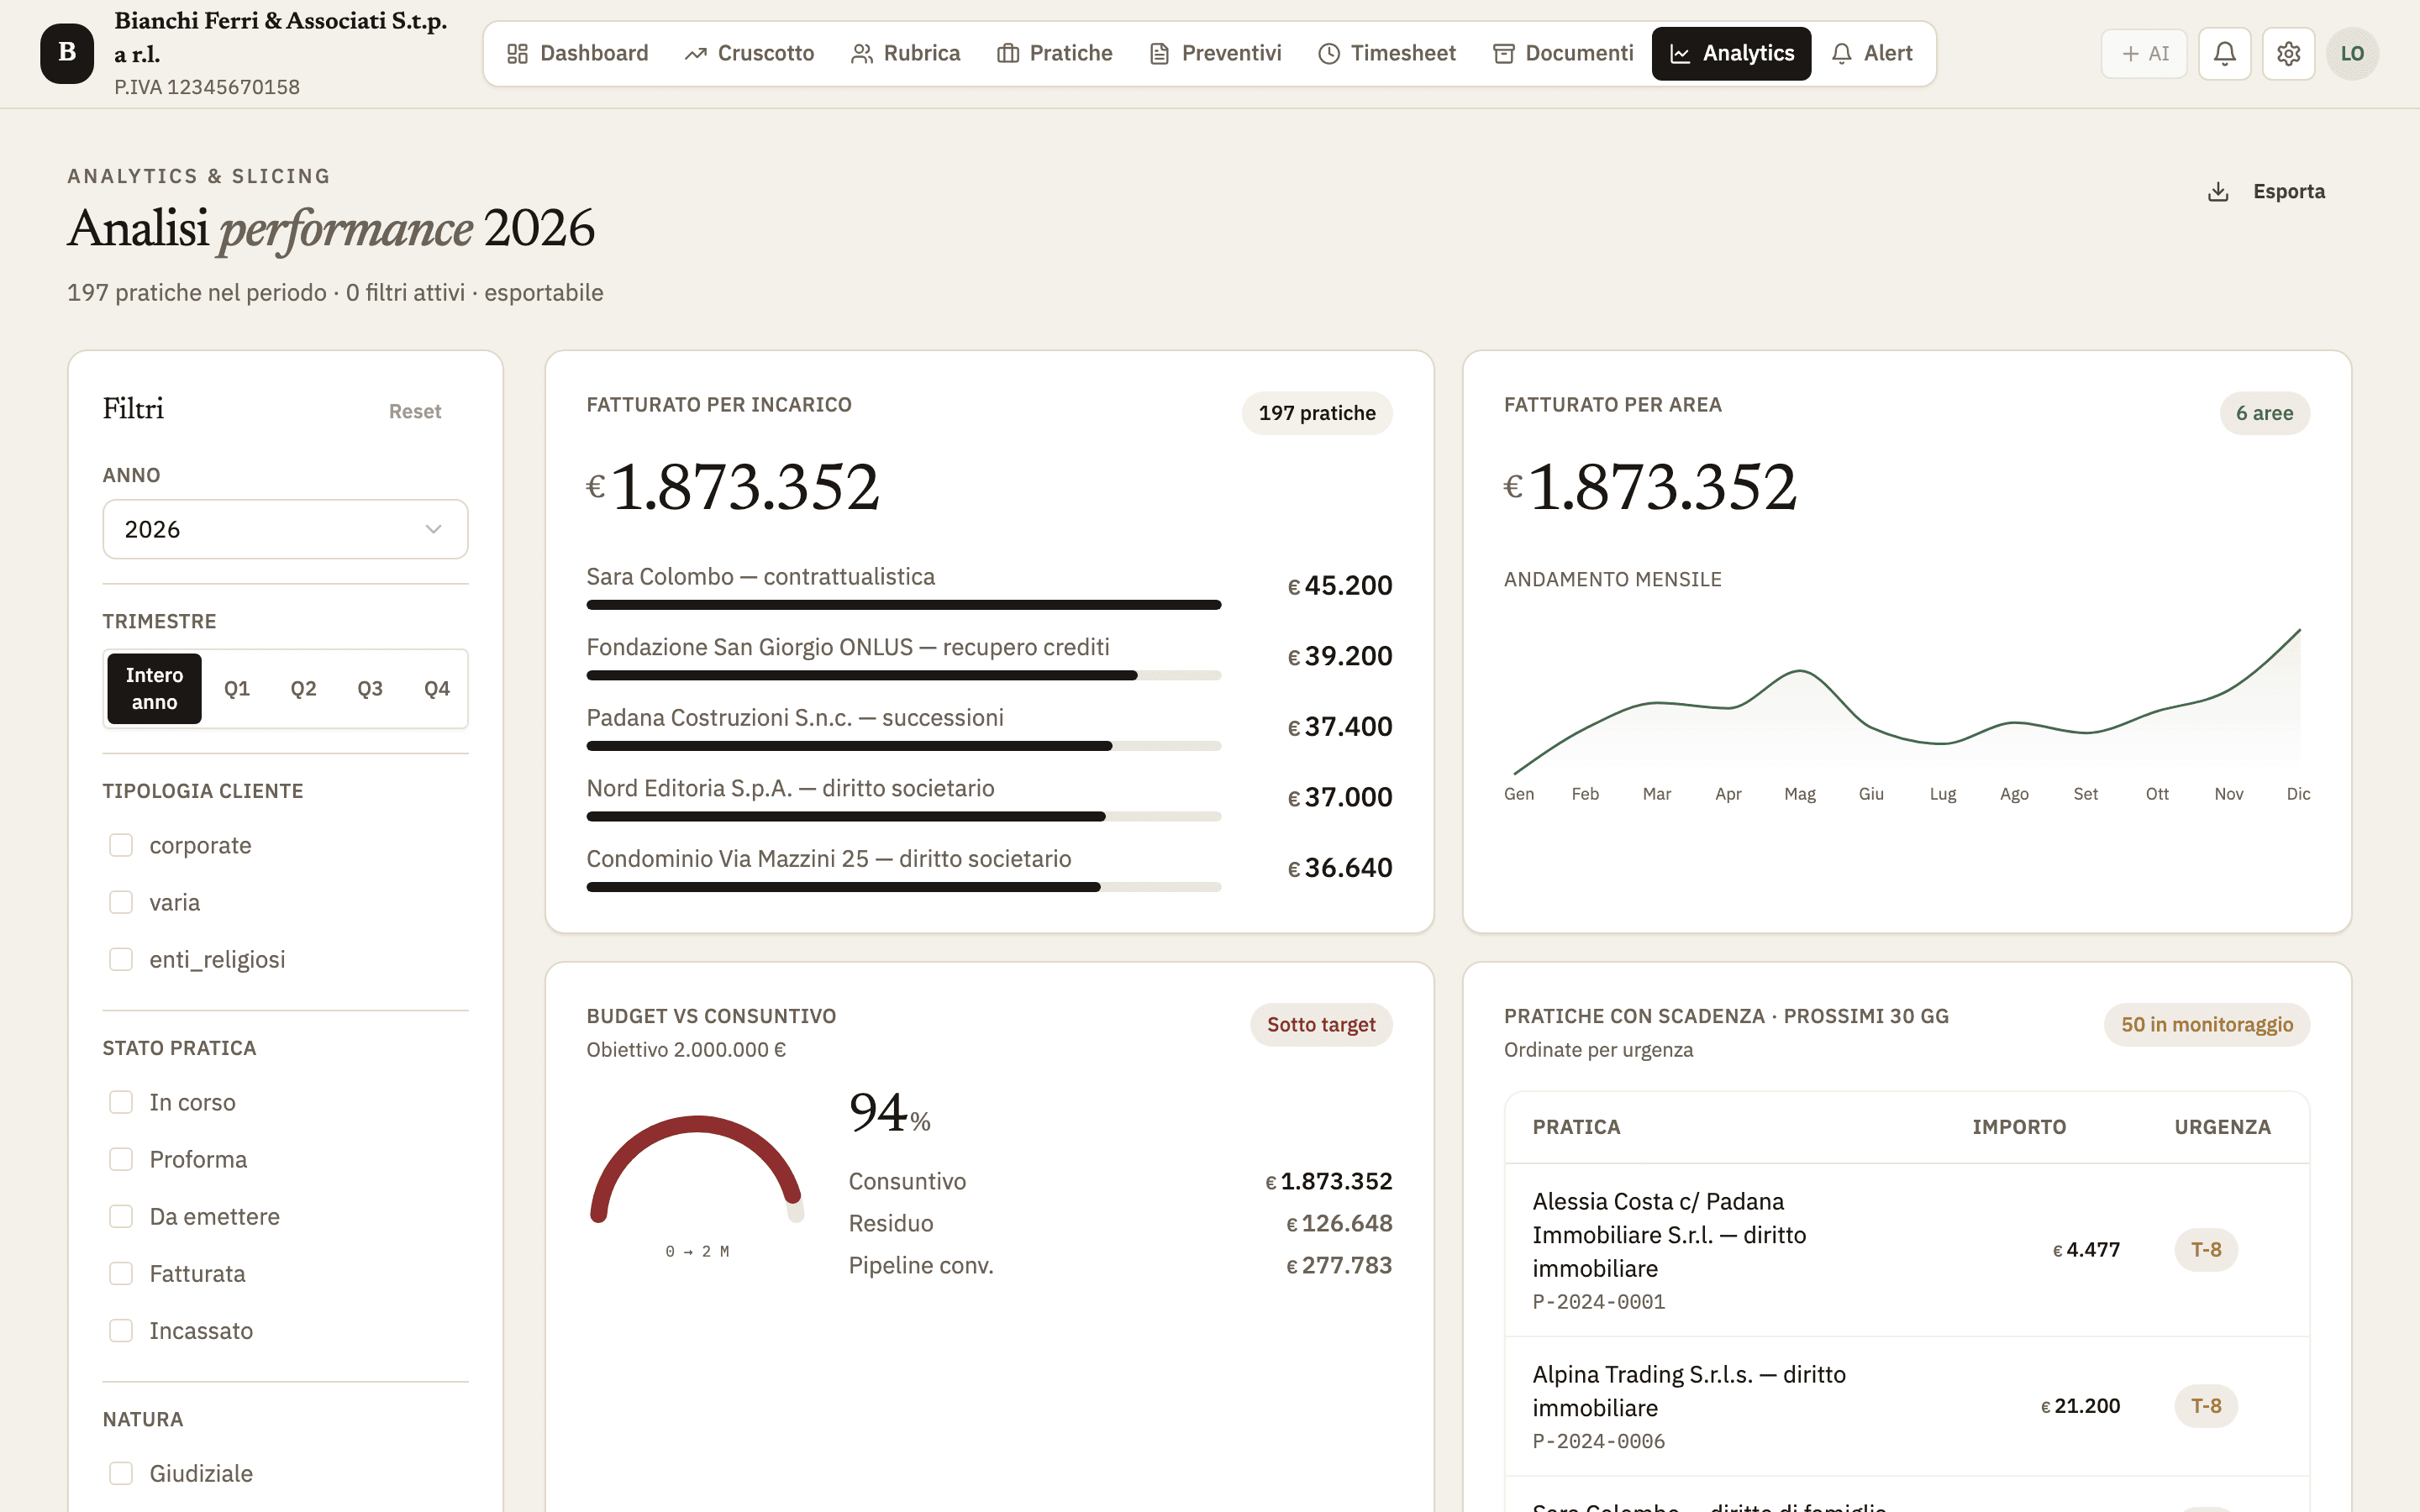The height and width of the screenshot is (1512, 2420).
Task: Select the Q3 trimester
Action: [x=370, y=688]
